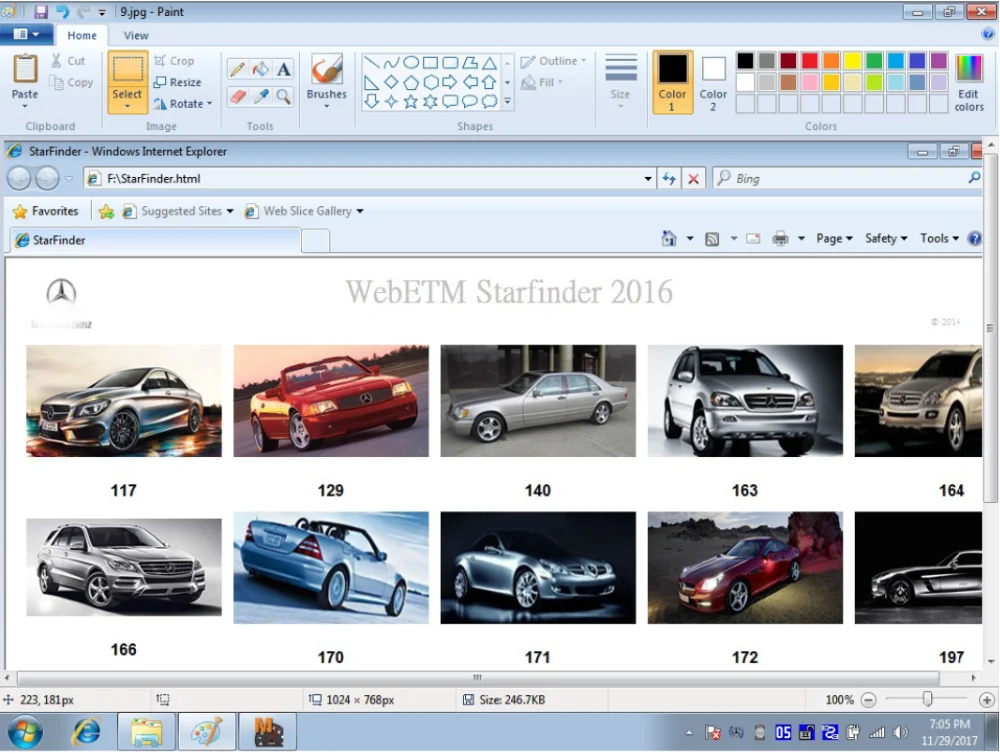1000x754 pixels.
Task: Pick the red color swatch
Action: (810, 61)
